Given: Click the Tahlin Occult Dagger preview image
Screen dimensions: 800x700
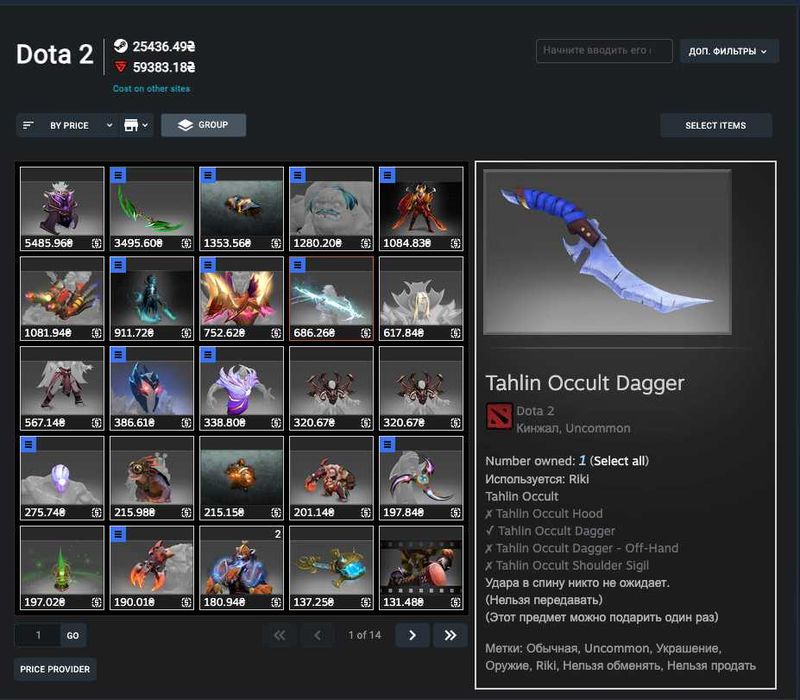Looking at the screenshot, I should (x=607, y=252).
